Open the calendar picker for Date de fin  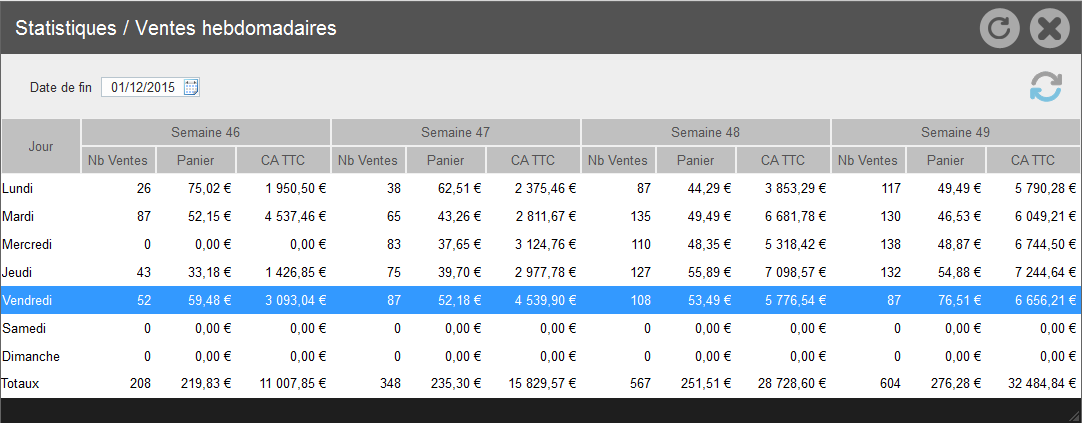point(191,87)
